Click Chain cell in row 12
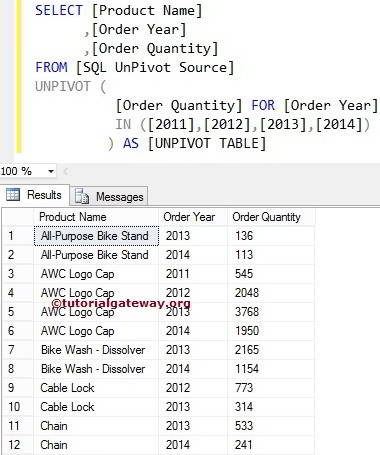Viewport: 380px width, 455px height. (x=54, y=445)
